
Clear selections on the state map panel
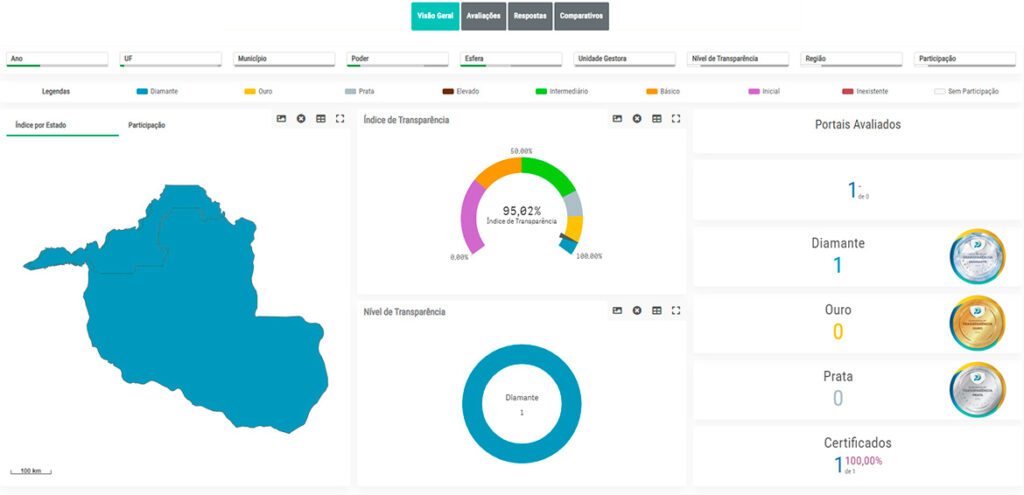pos(301,119)
